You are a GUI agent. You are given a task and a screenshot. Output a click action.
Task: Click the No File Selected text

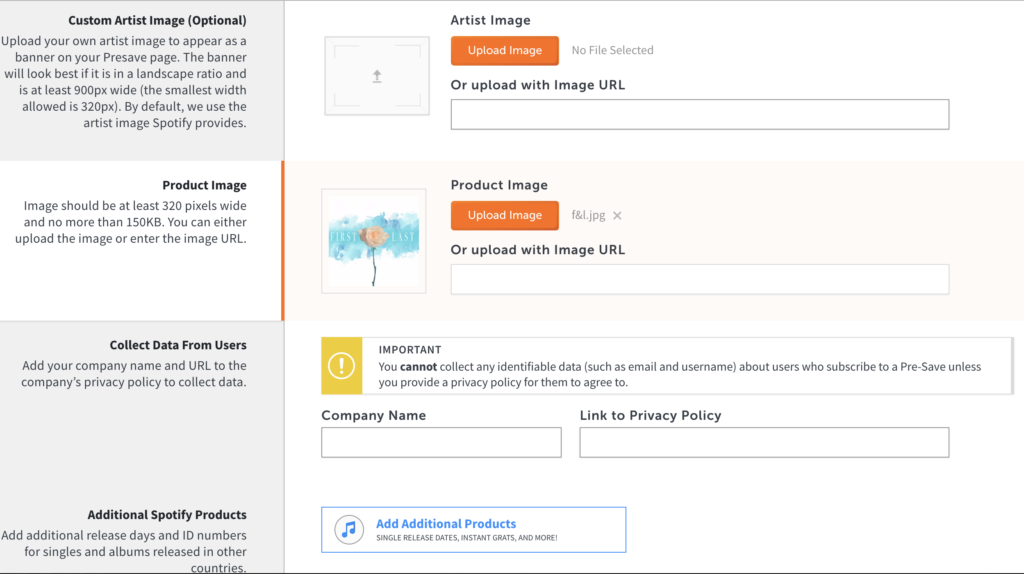[x=613, y=50]
